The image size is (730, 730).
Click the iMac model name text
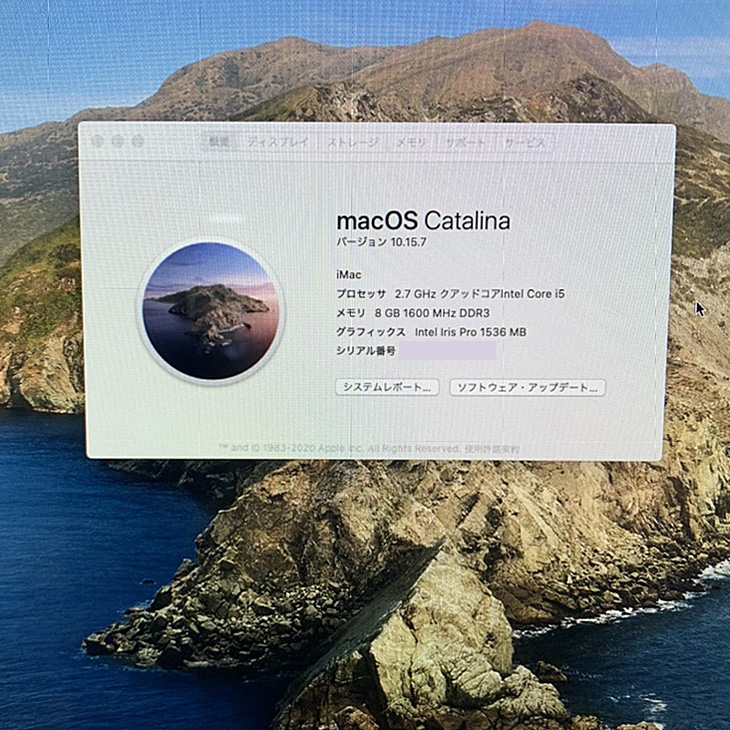(x=349, y=274)
